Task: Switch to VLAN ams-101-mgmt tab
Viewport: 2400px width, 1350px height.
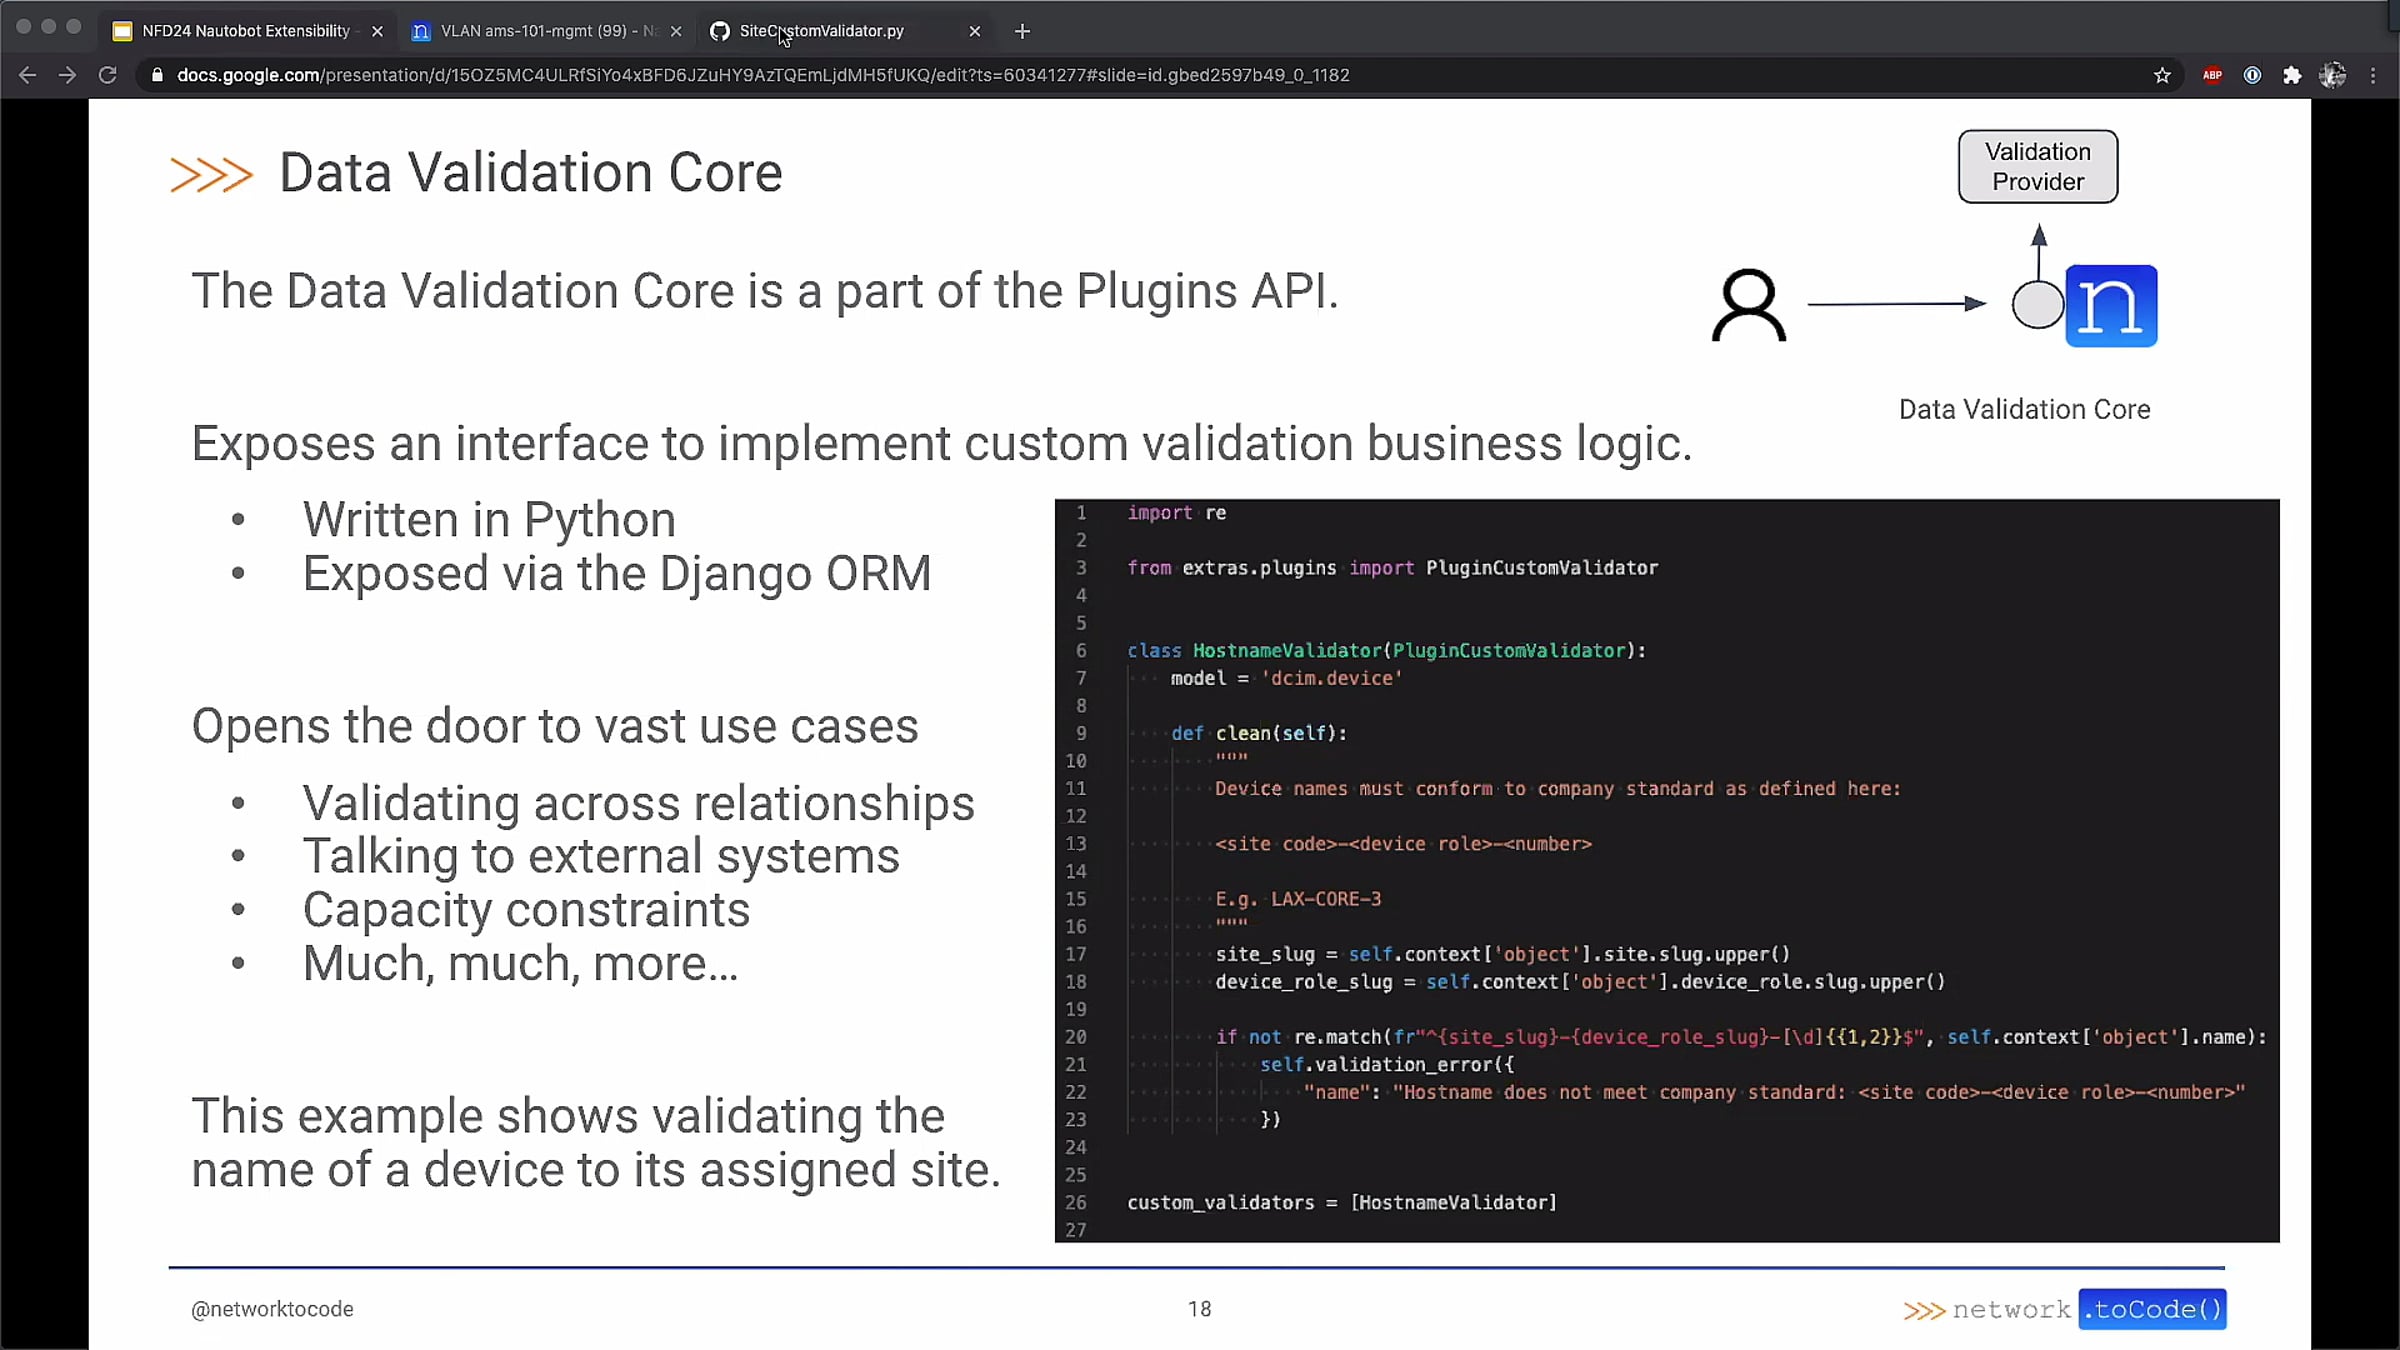Action: [545, 31]
